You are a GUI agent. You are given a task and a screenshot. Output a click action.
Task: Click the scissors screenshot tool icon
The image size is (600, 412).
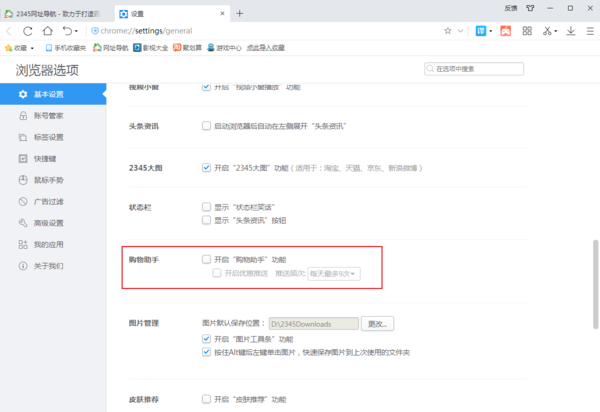tap(548, 30)
